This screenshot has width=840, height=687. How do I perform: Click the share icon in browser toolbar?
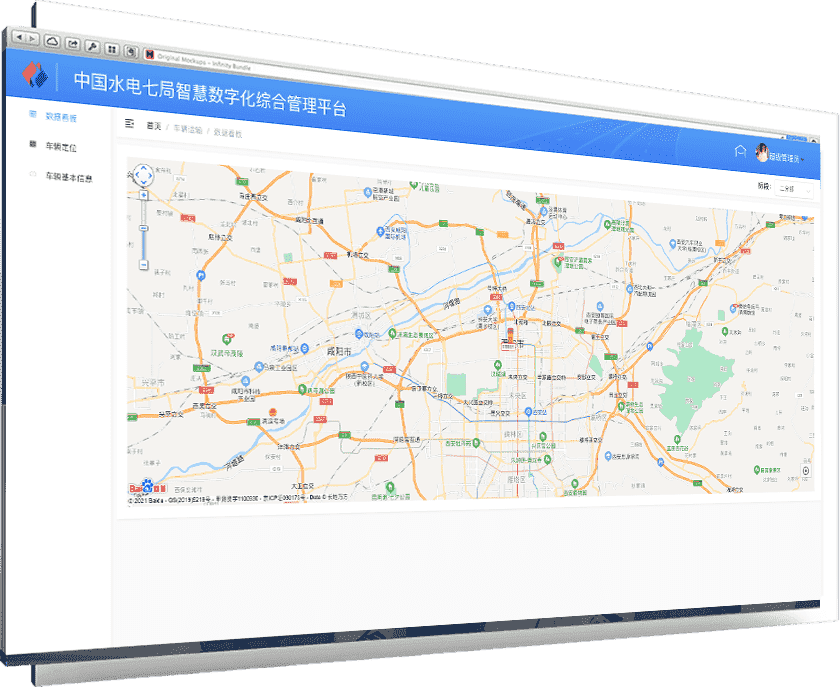[72, 44]
